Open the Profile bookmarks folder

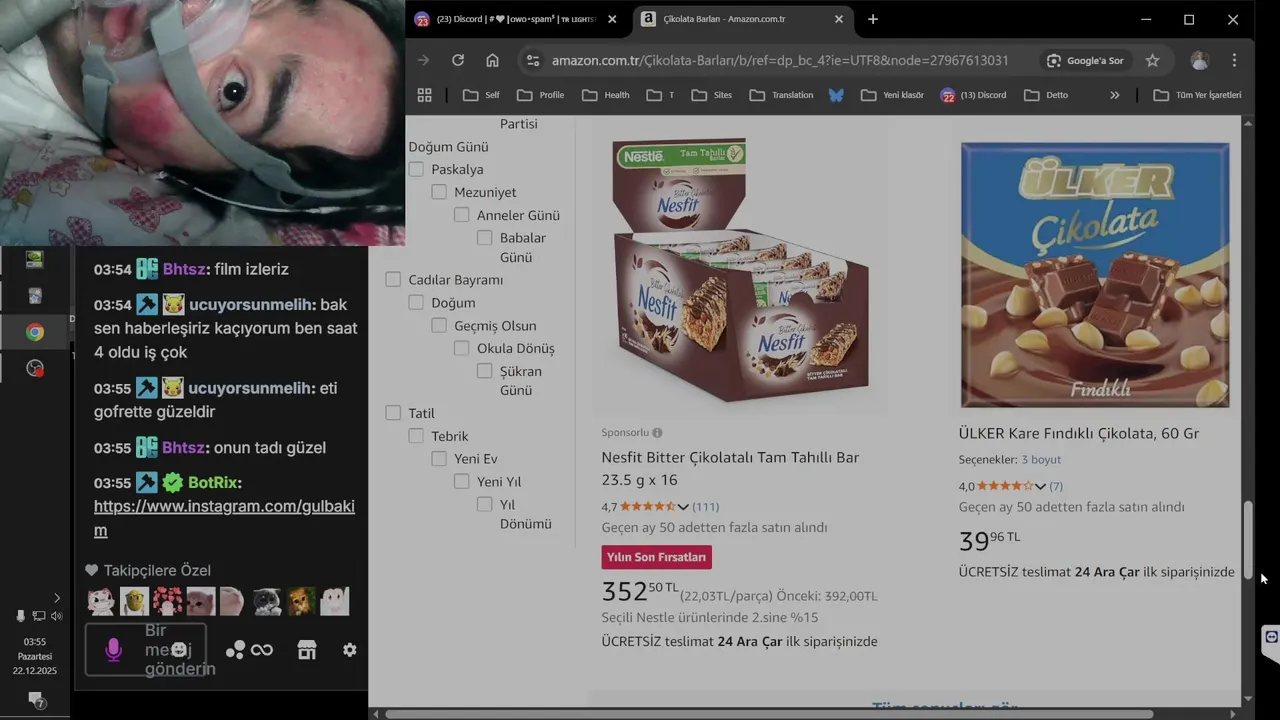coord(541,95)
